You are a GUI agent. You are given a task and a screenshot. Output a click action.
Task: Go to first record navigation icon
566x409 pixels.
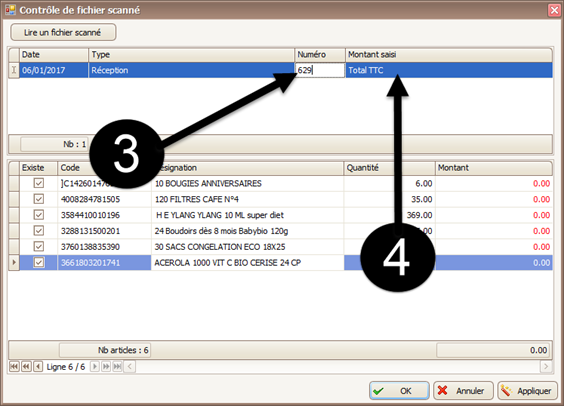tap(14, 367)
